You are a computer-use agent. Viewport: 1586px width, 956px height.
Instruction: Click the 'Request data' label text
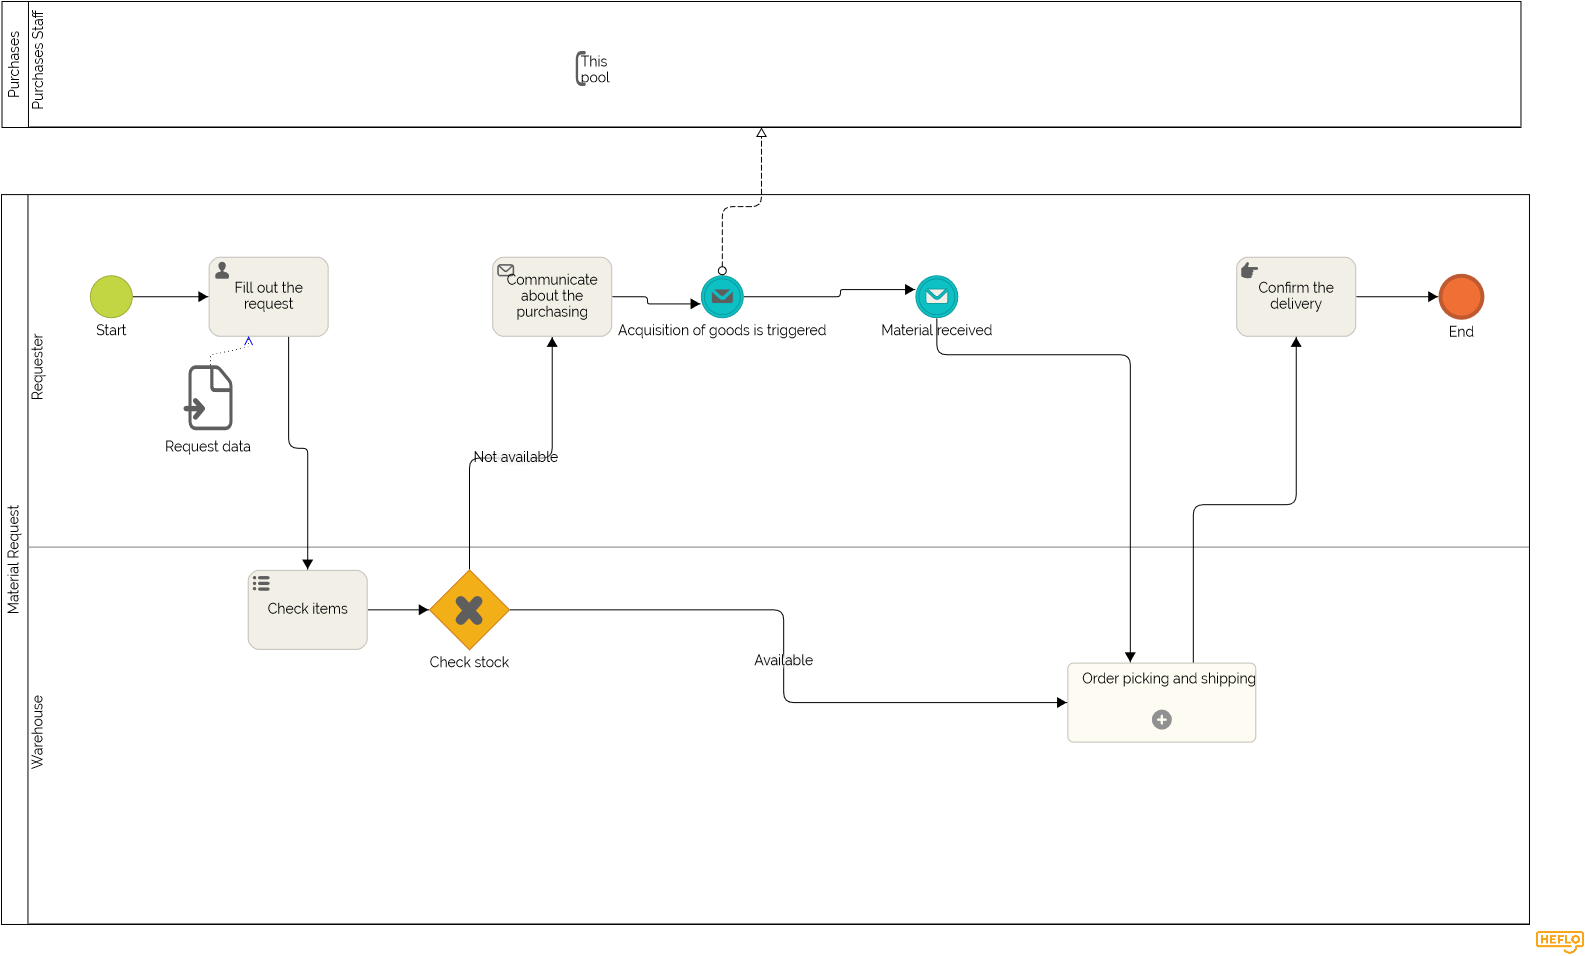[x=208, y=447]
